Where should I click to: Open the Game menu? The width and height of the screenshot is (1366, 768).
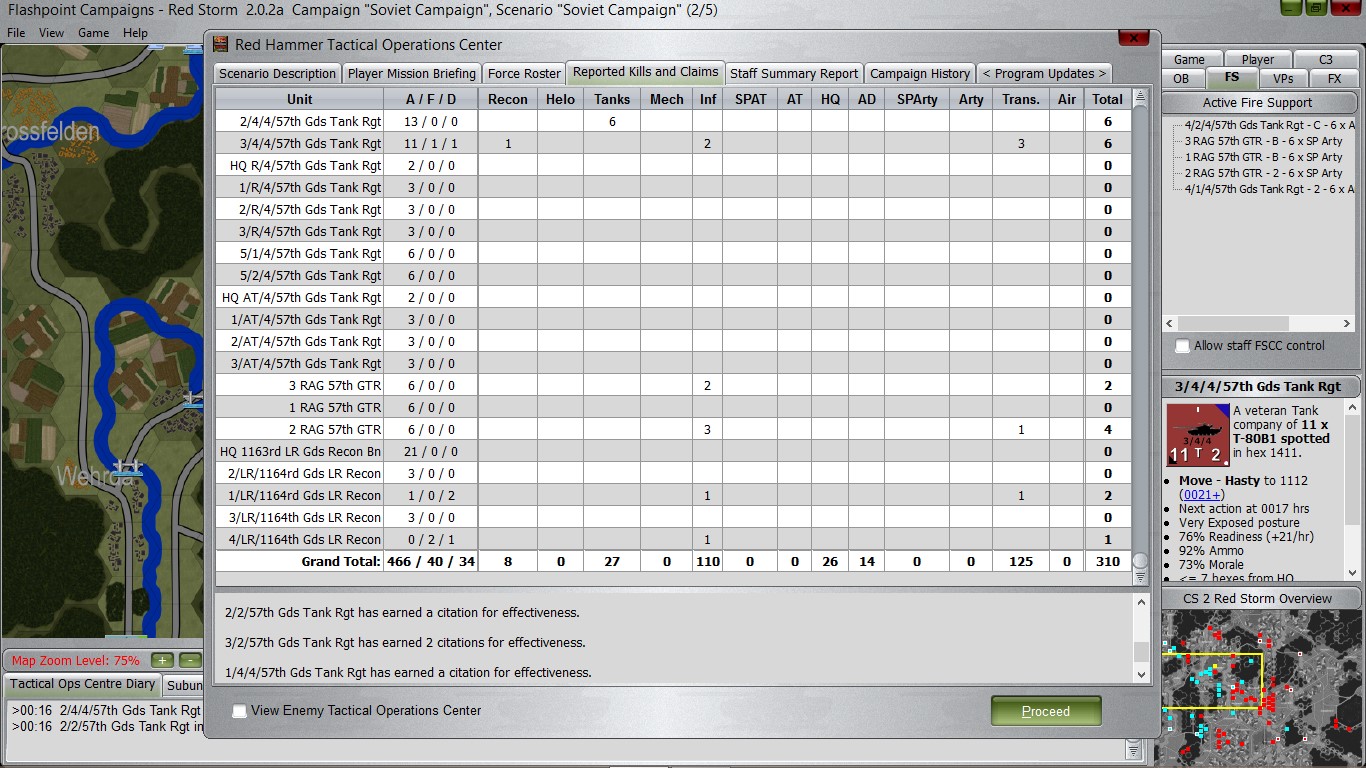coord(93,33)
